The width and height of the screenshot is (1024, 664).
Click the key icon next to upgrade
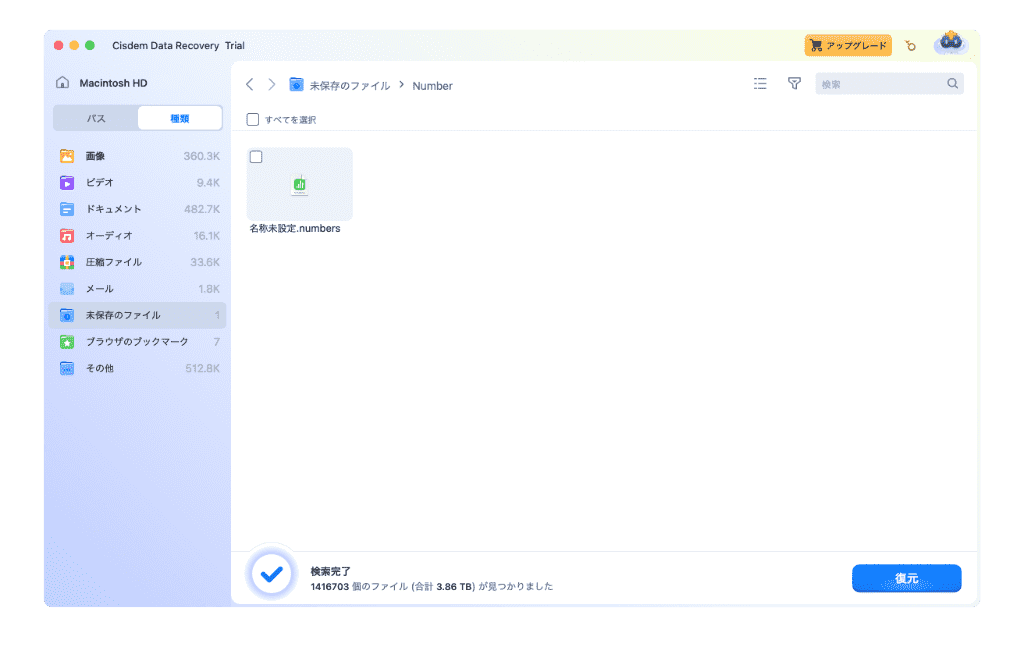pyautogui.click(x=910, y=46)
